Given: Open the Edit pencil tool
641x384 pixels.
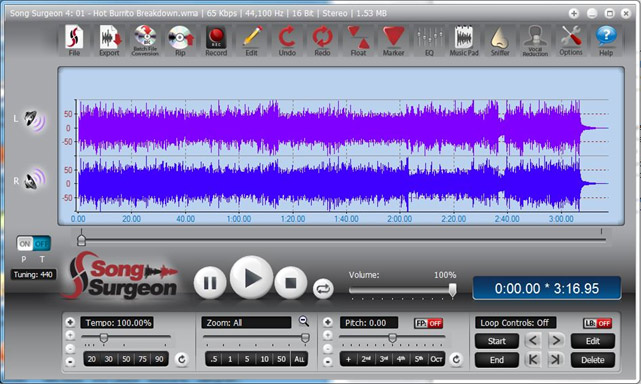Looking at the screenshot, I should coord(251,40).
